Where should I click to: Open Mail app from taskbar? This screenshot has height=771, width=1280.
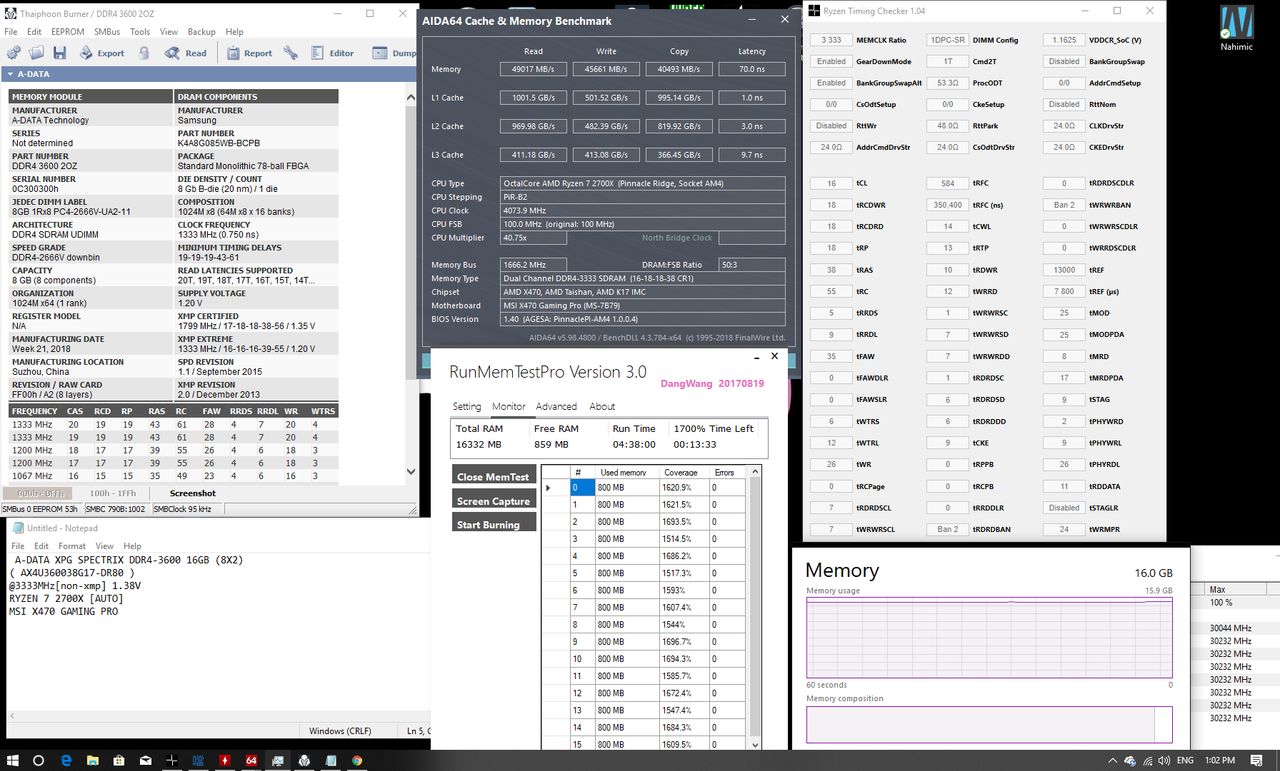pyautogui.click(x=146, y=760)
